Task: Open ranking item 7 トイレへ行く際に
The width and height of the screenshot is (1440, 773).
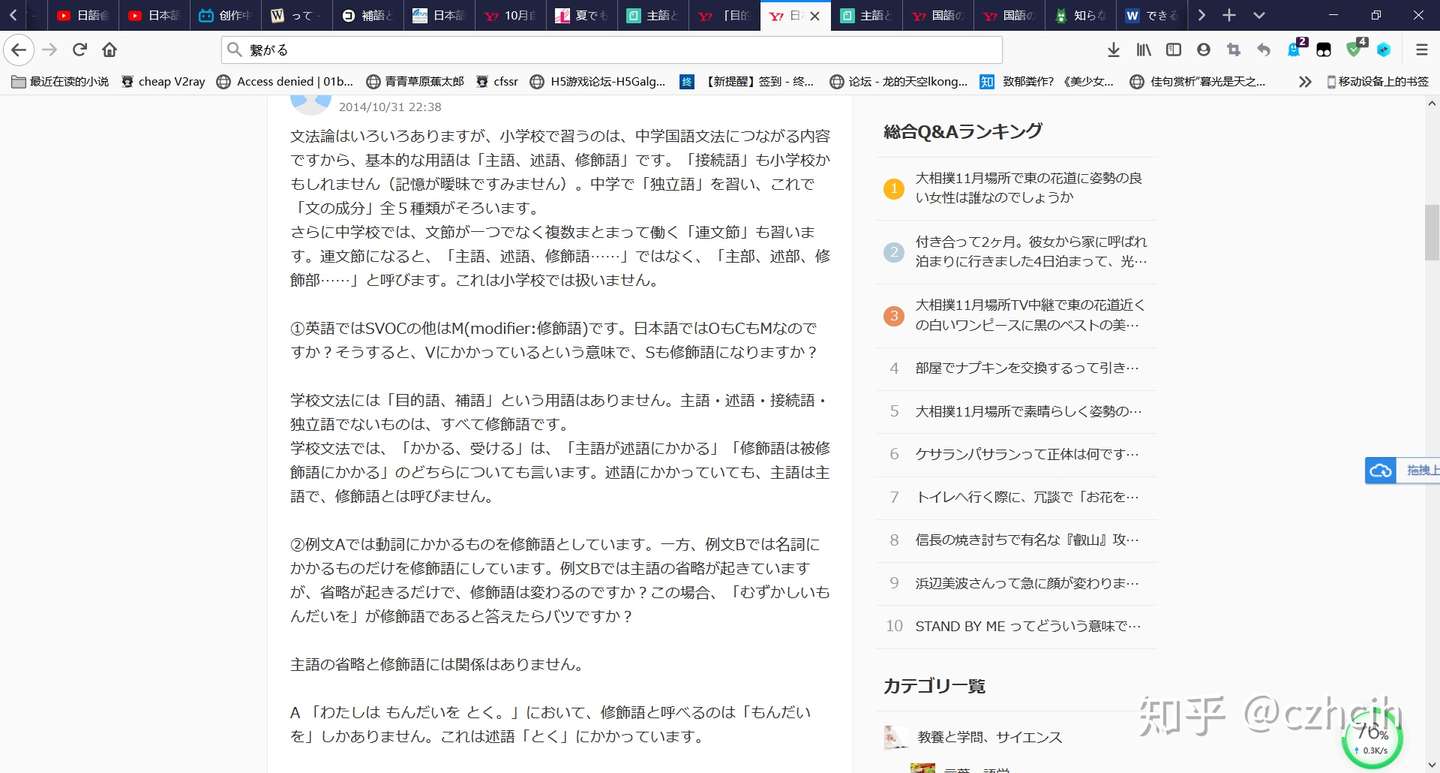Action: [1017, 497]
